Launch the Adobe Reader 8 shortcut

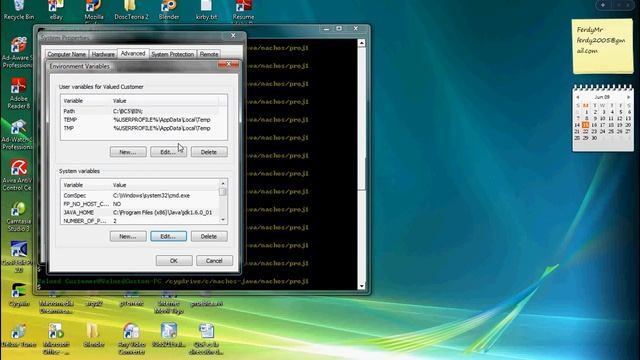pos(19,93)
